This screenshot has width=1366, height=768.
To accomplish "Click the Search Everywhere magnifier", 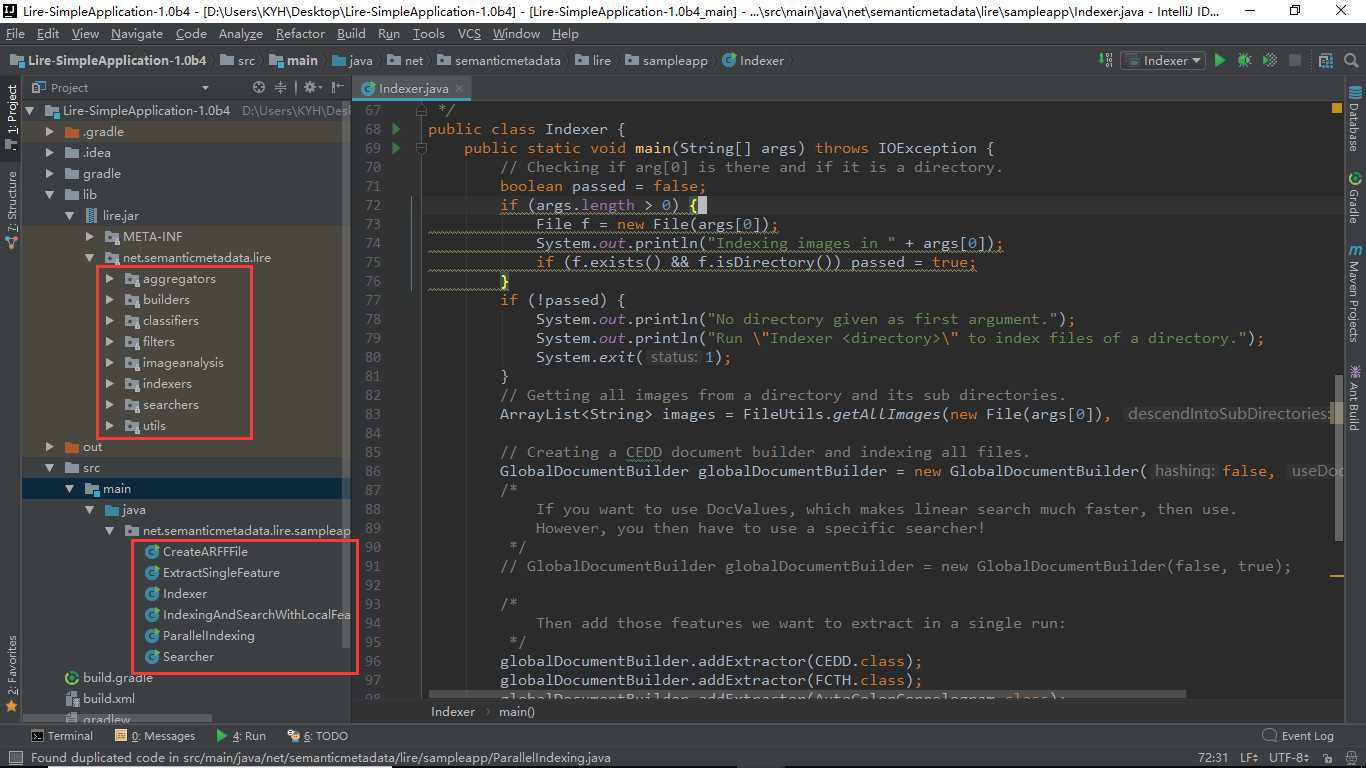I will (1349, 60).
